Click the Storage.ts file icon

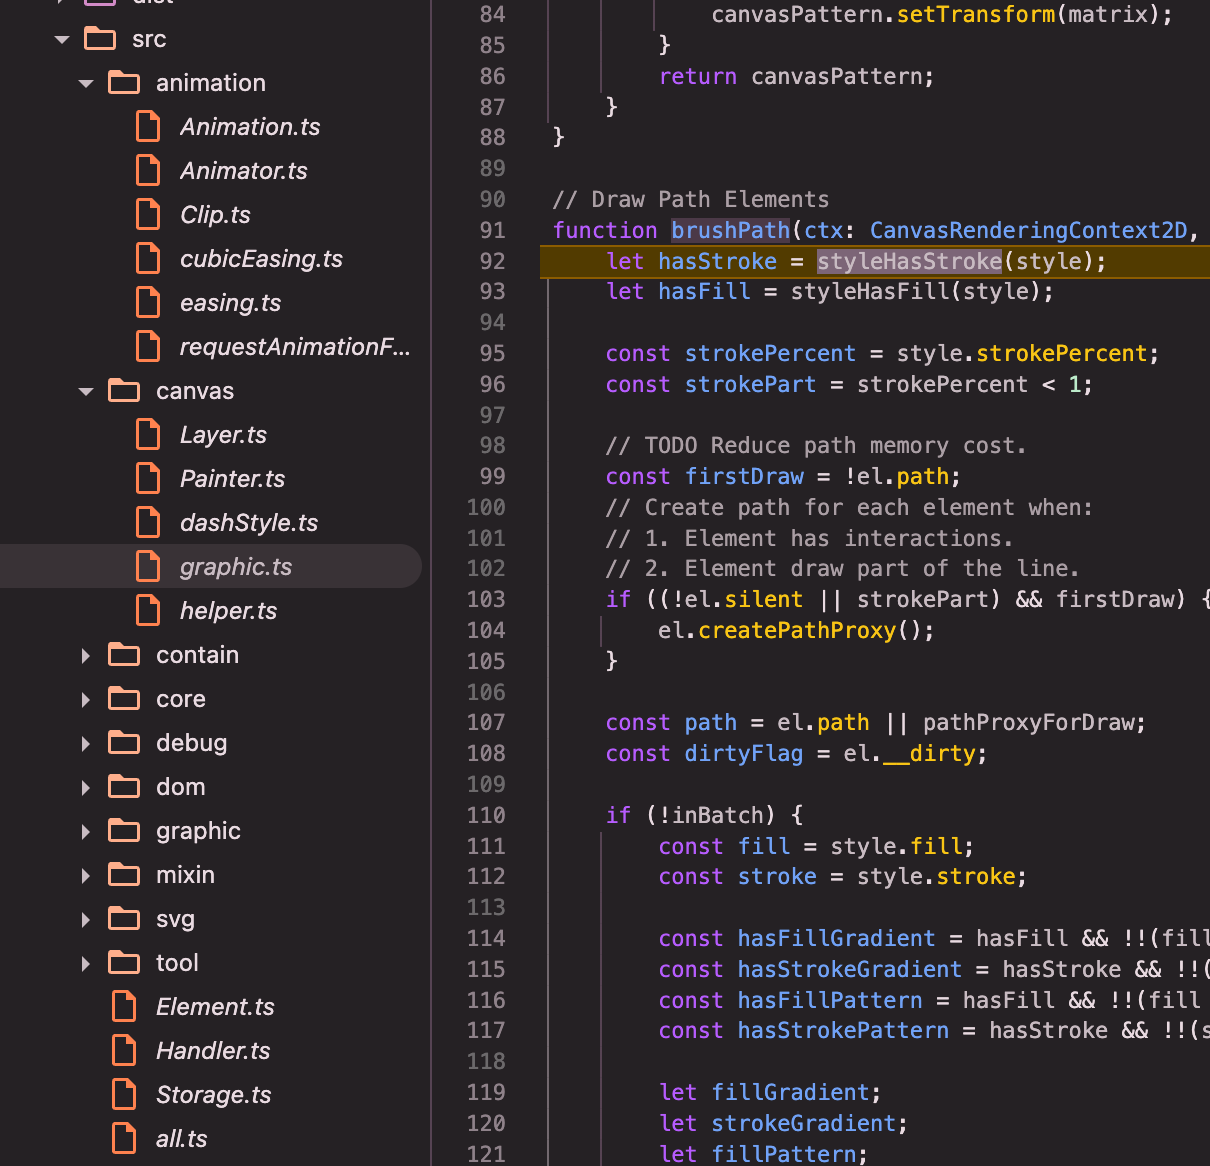click(x=124, y=1095)
